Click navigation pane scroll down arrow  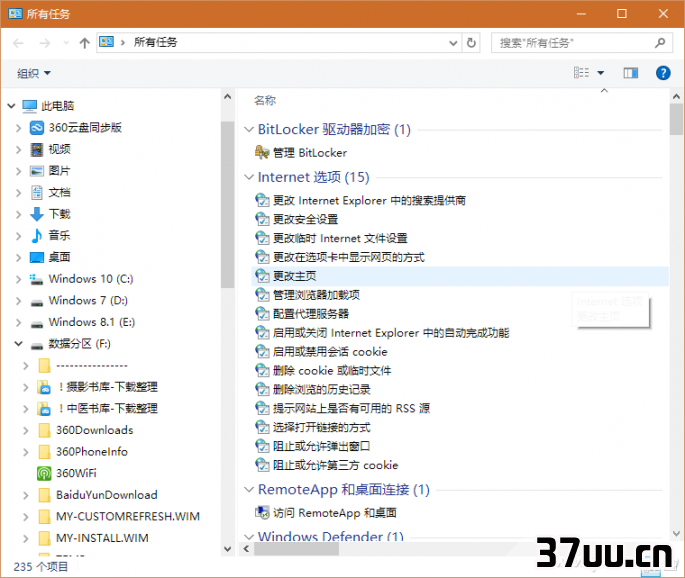pos(228,549)
